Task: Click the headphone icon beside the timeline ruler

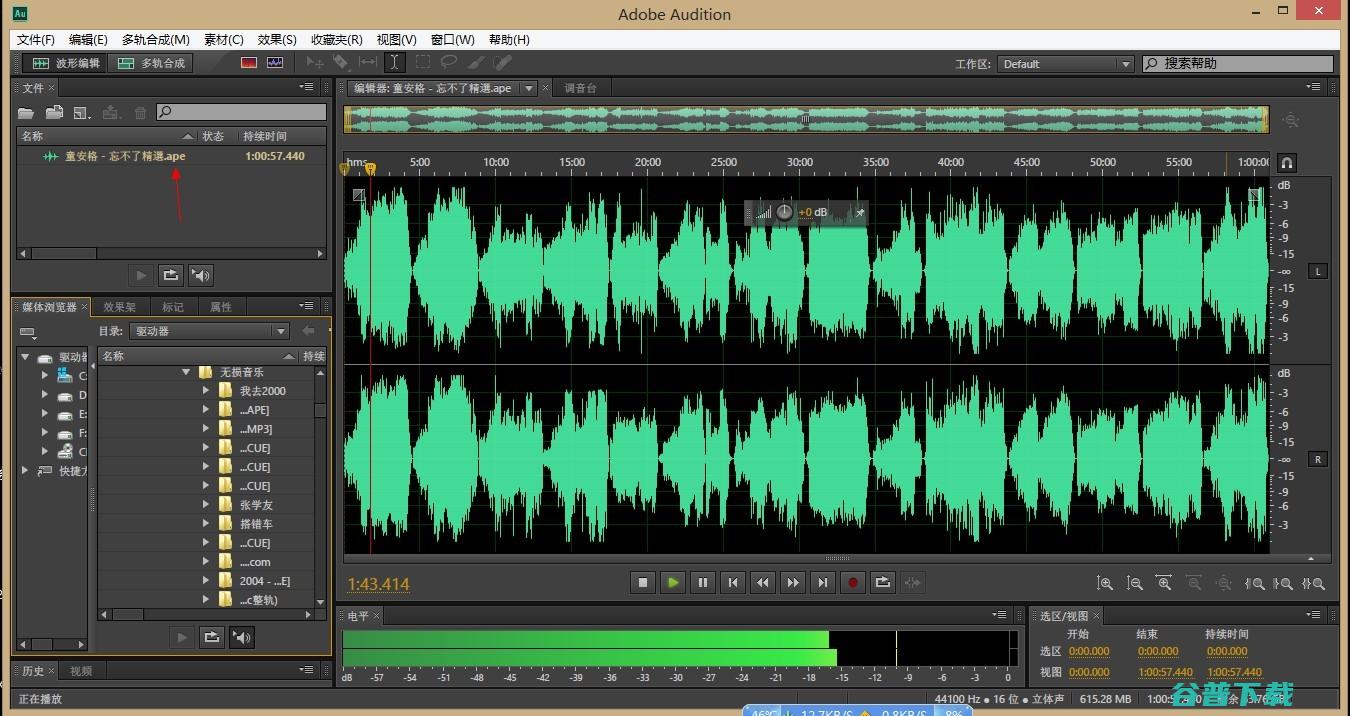Action: coord(1287,162)
